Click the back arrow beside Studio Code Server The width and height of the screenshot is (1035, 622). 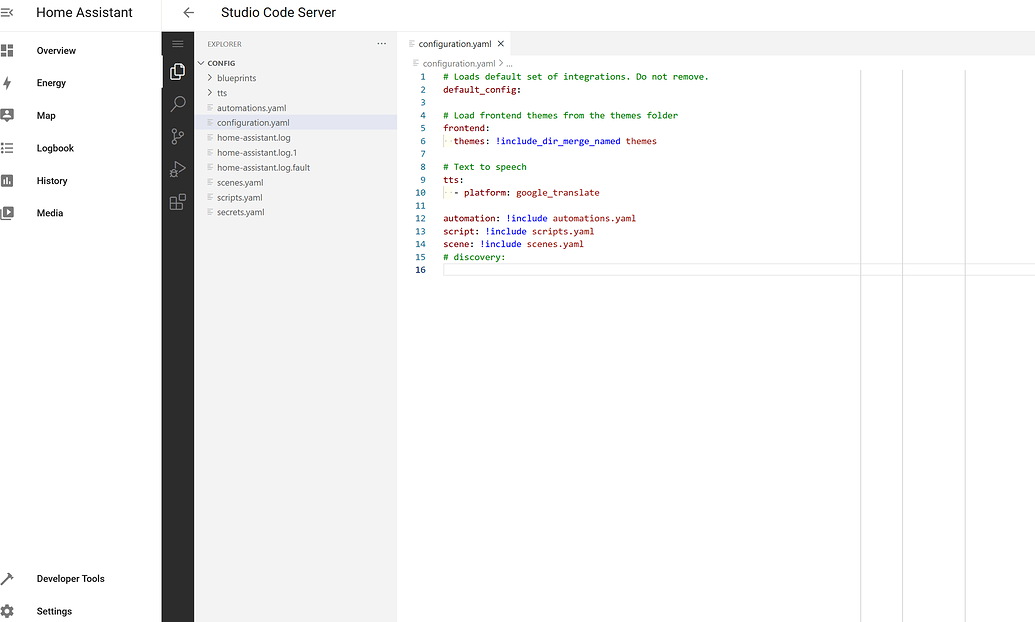188,13
